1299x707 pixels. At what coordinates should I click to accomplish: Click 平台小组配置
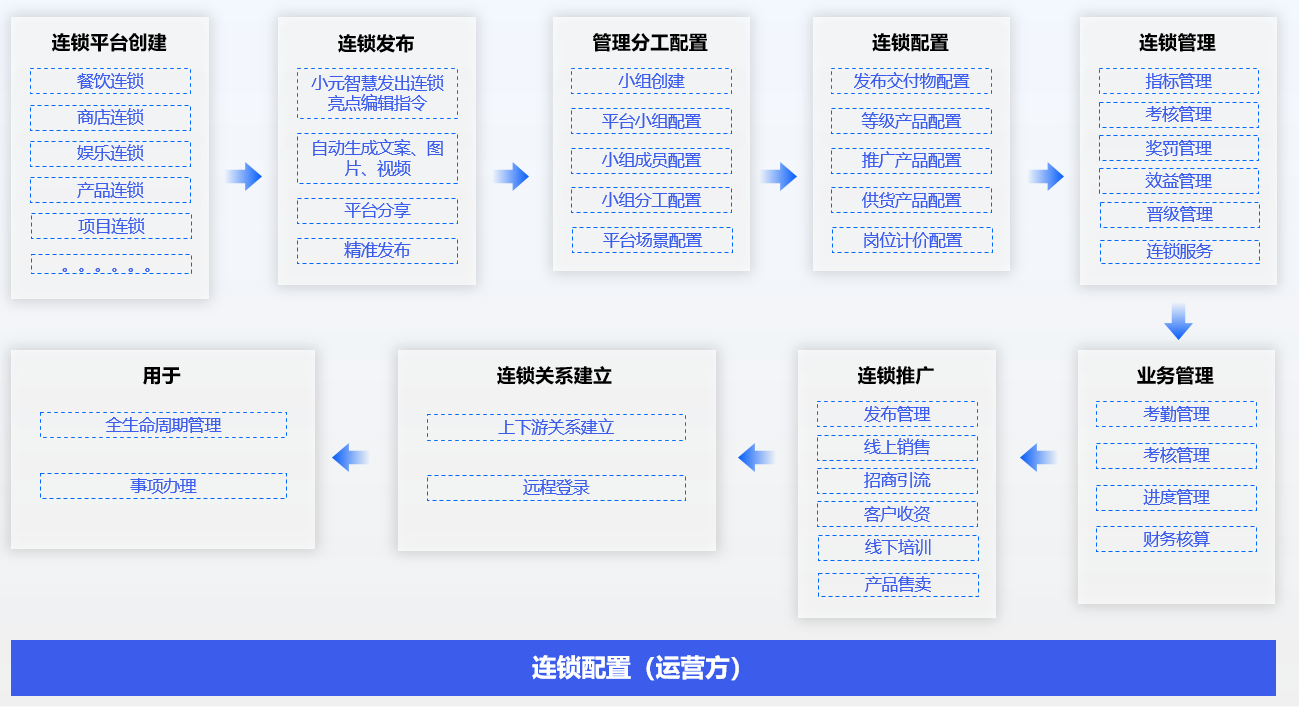coord(651,121)
